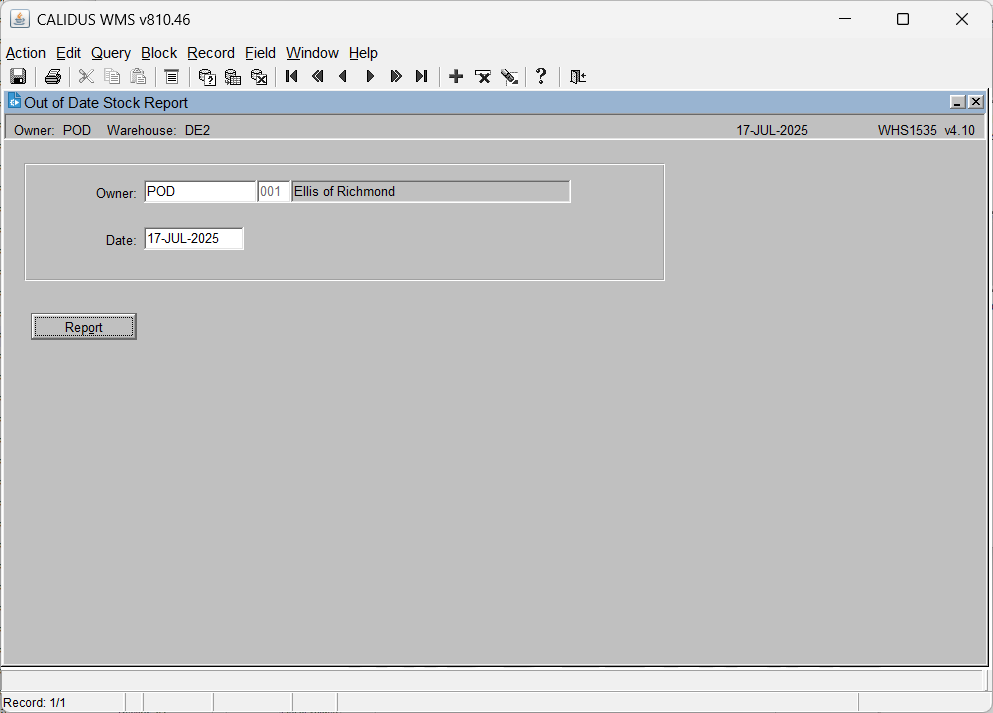The image size is (993, 713).
Task: Jump to last record arrow icon
Action: coord(422,77)
